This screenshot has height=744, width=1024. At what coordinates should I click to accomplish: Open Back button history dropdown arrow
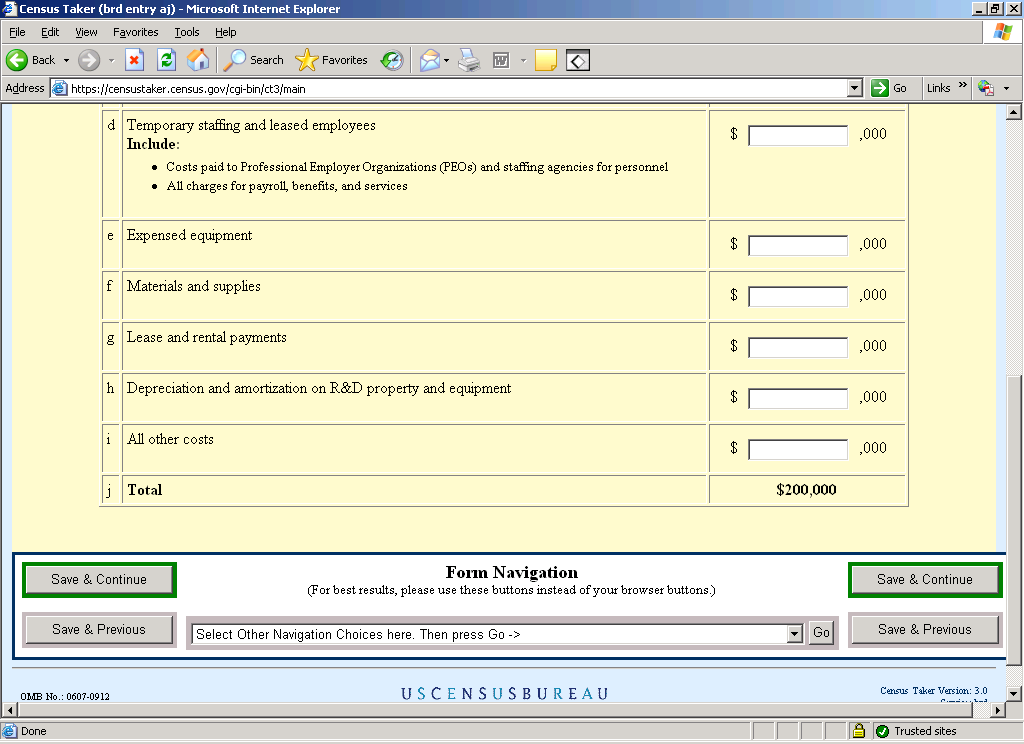[x=66, y=60]
